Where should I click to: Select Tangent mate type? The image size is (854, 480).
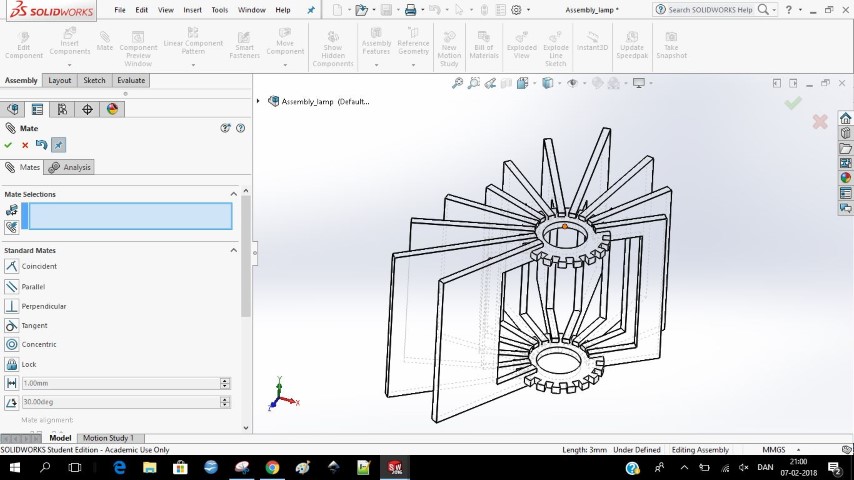[x=26, y=325]
